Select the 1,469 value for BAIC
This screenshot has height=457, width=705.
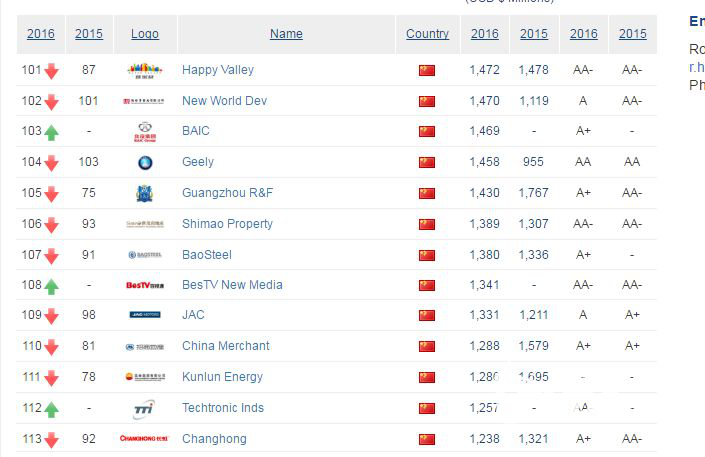pyautogui.click(x=485, y=131)
